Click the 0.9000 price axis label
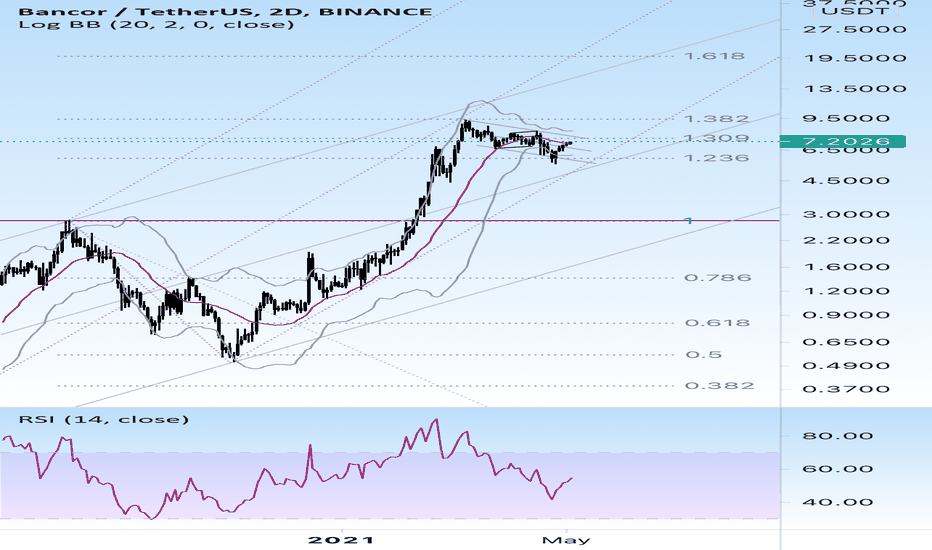Screen dimensions: 932x550 [x=846, y=315]
